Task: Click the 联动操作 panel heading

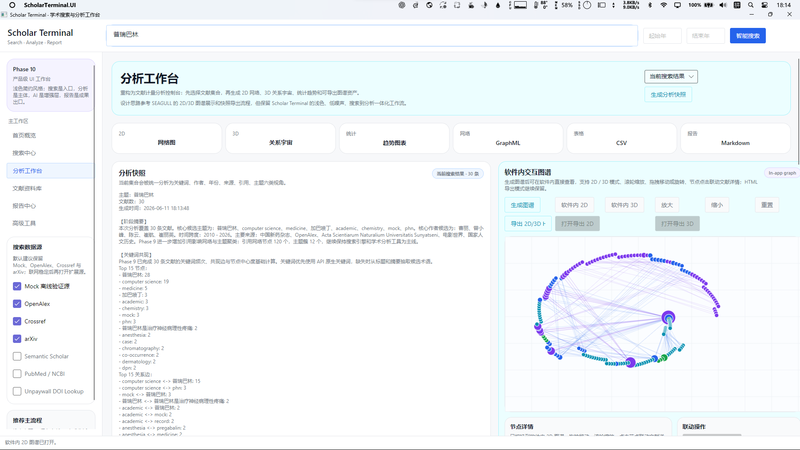Action: [694, 427]
